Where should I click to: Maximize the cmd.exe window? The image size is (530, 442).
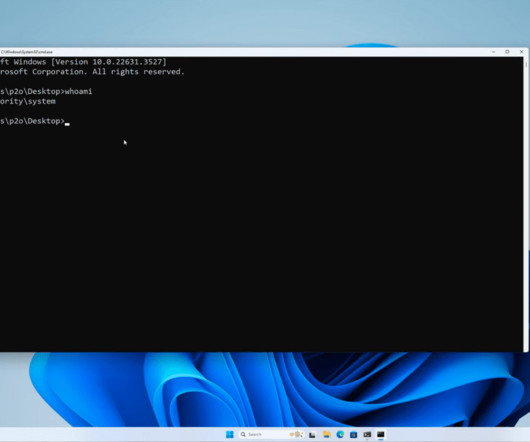point(507,52)
